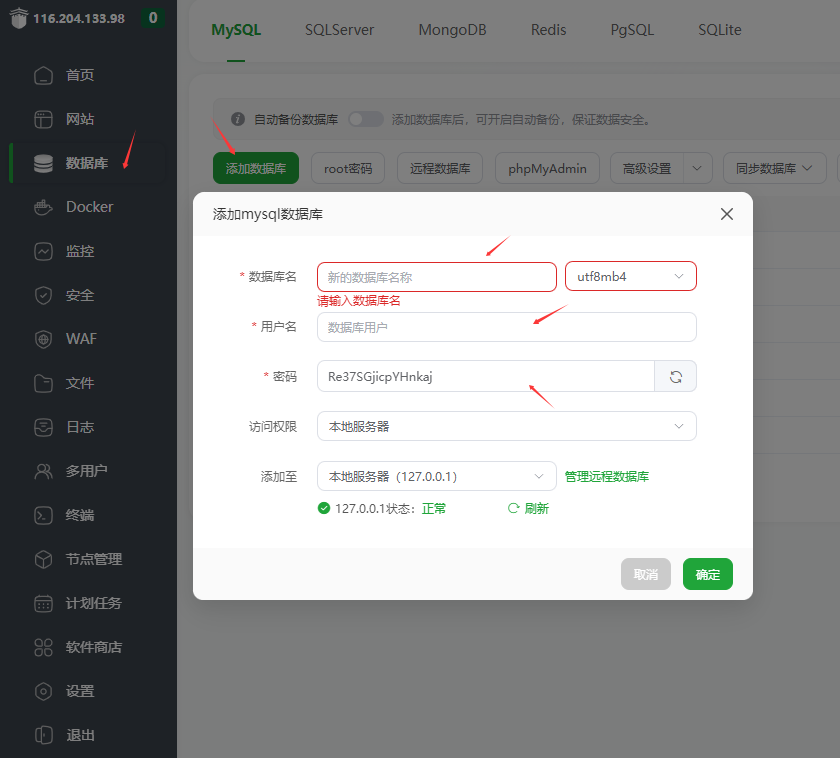Click the WAF globe shield icon
The image size is (840, 758).
point(43,339)
